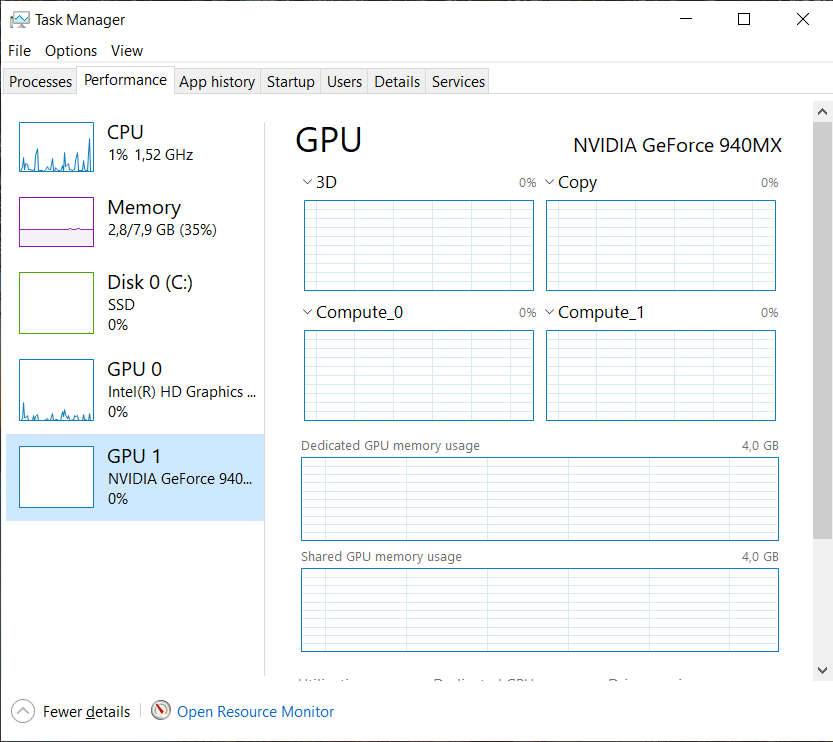
Task: Click the CPU usage graph thumbnail
Action: [56, 148]
